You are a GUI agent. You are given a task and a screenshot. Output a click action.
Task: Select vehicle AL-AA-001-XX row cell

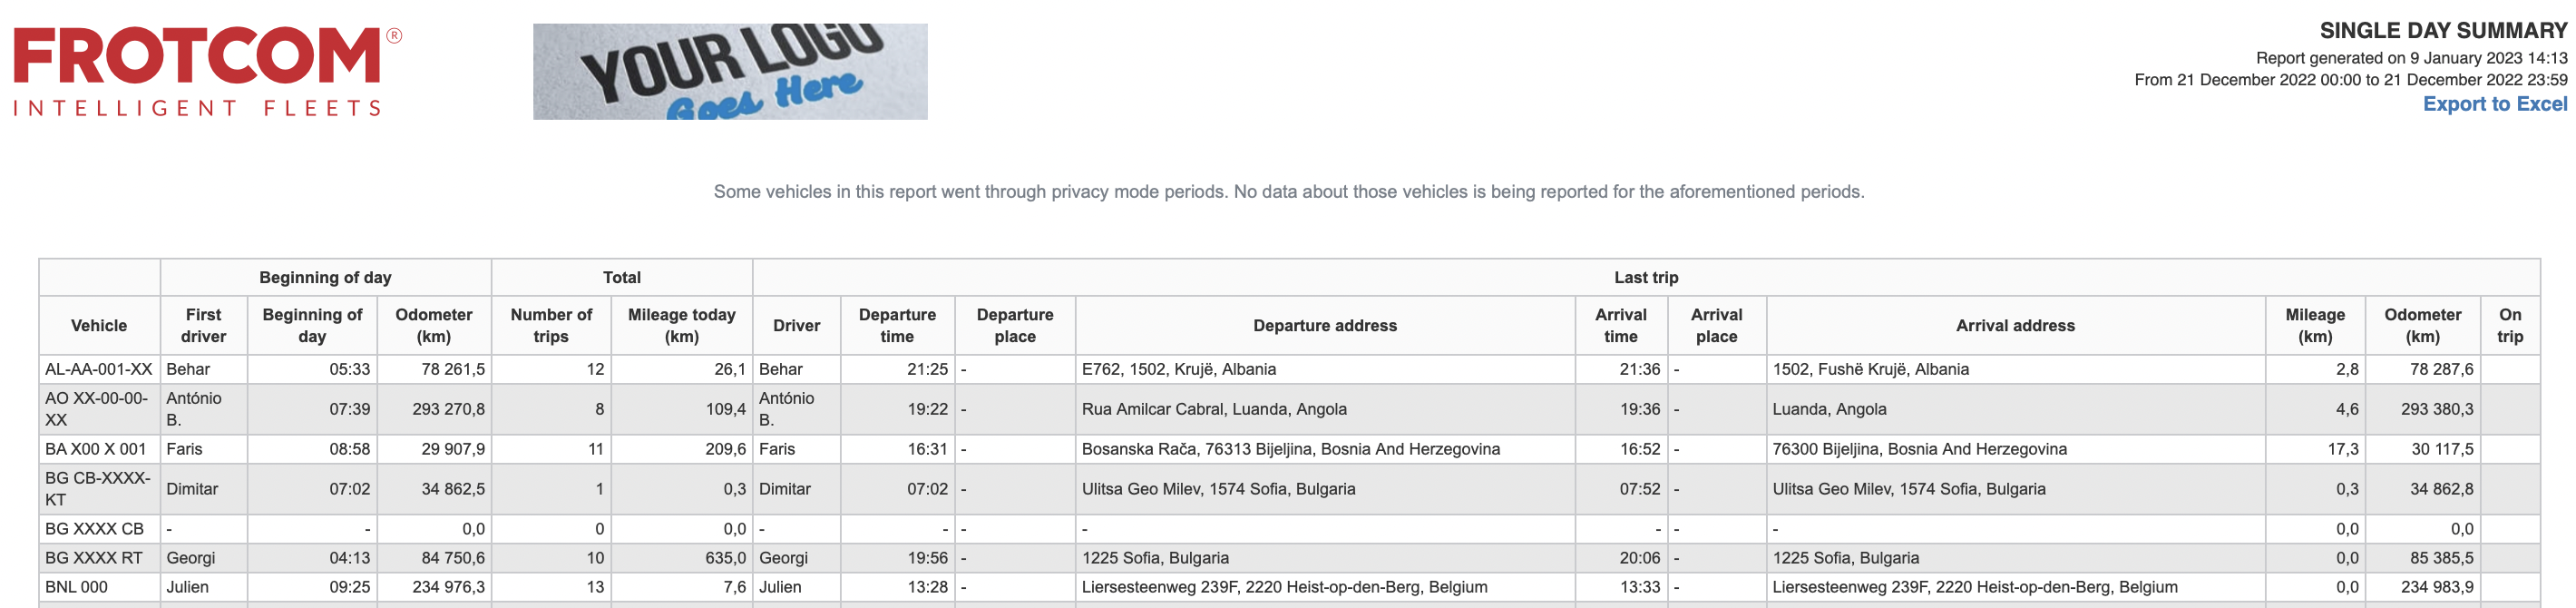click(99, 369)
